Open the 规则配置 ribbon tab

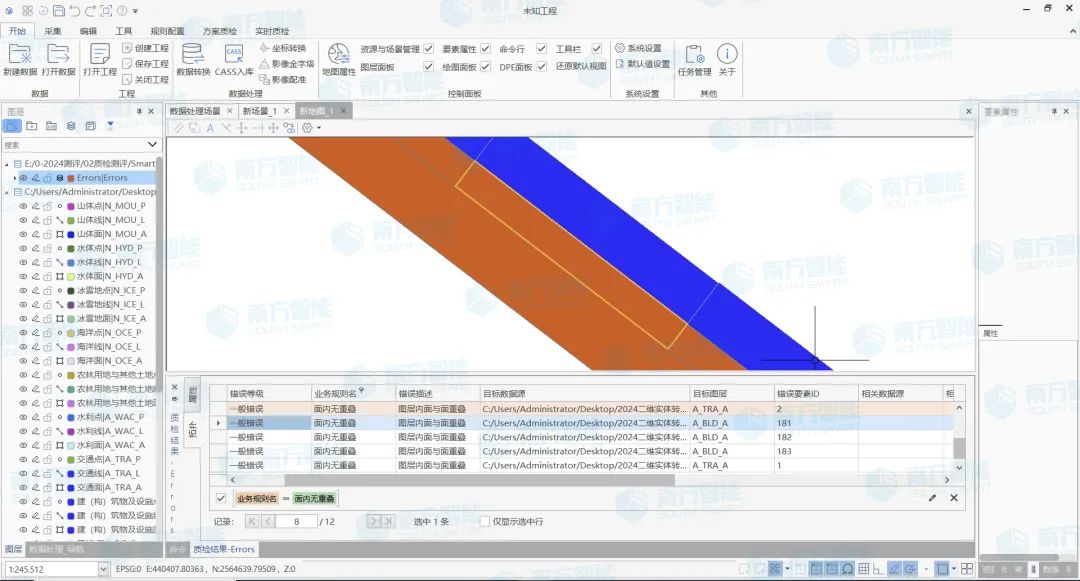pos(167,31)
